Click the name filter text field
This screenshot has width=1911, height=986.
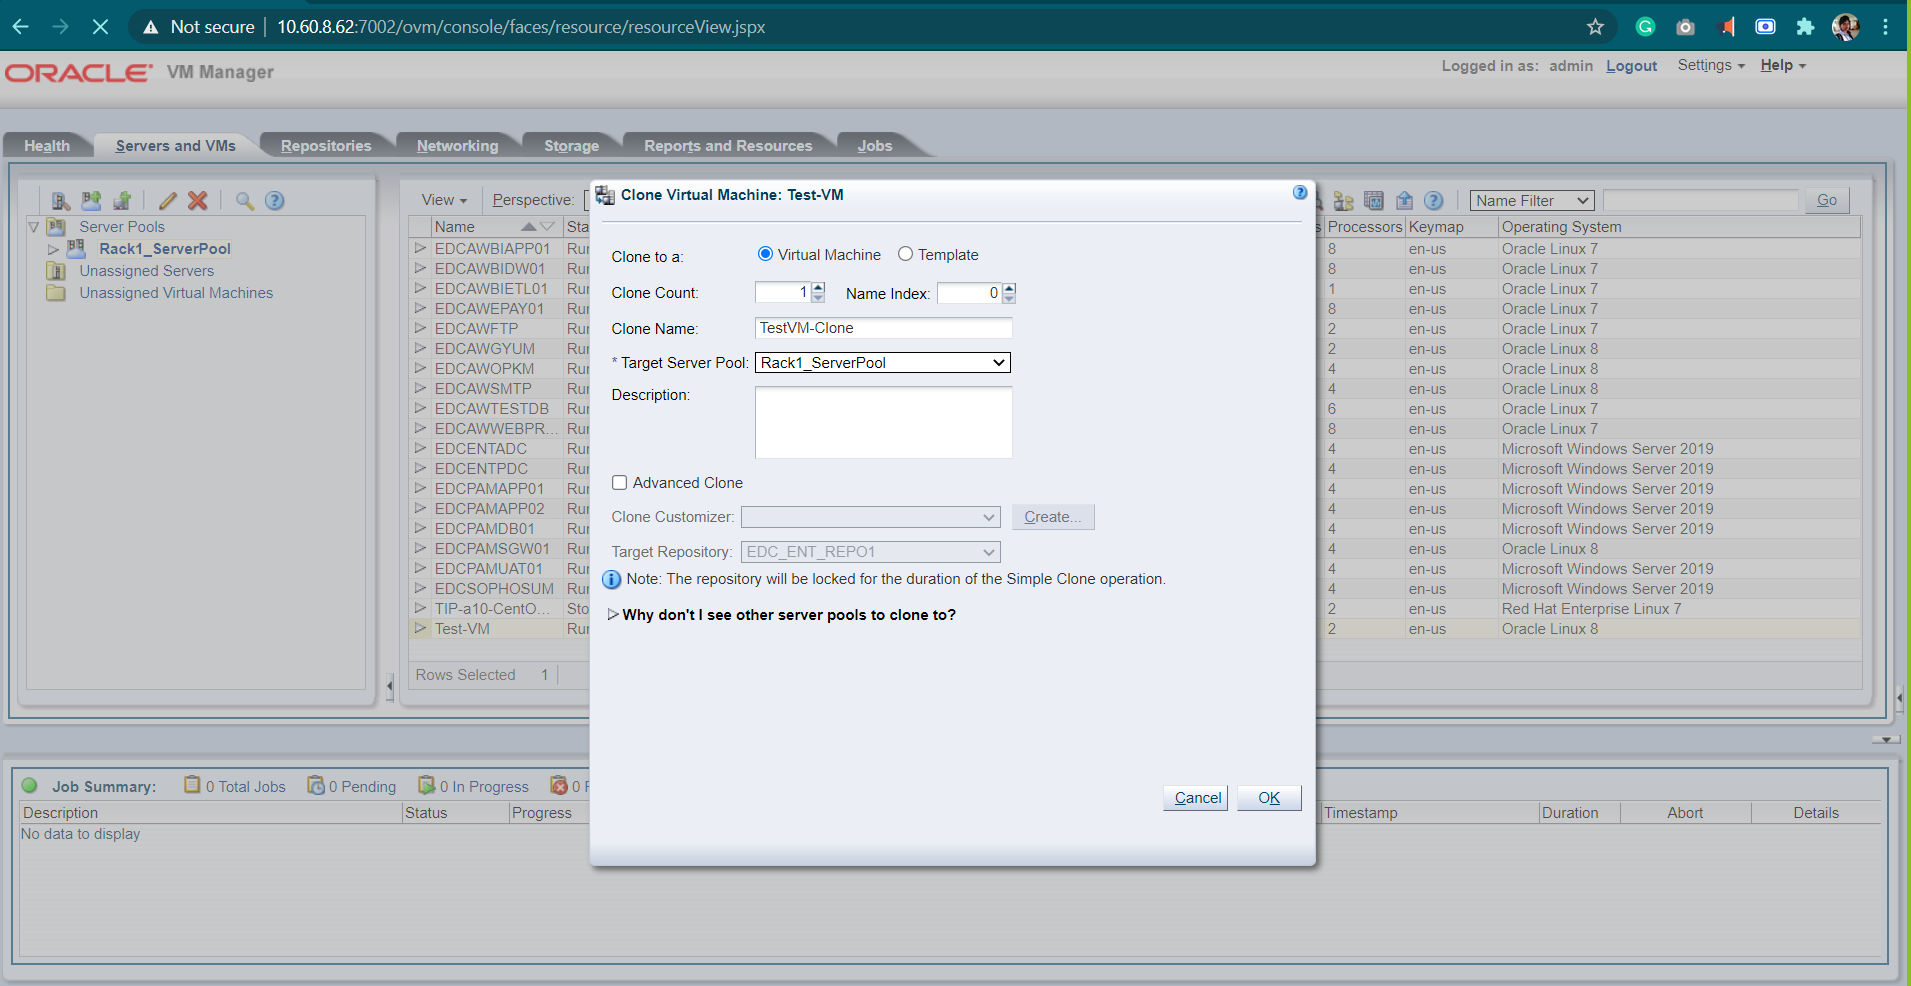tap(1700, 201)
